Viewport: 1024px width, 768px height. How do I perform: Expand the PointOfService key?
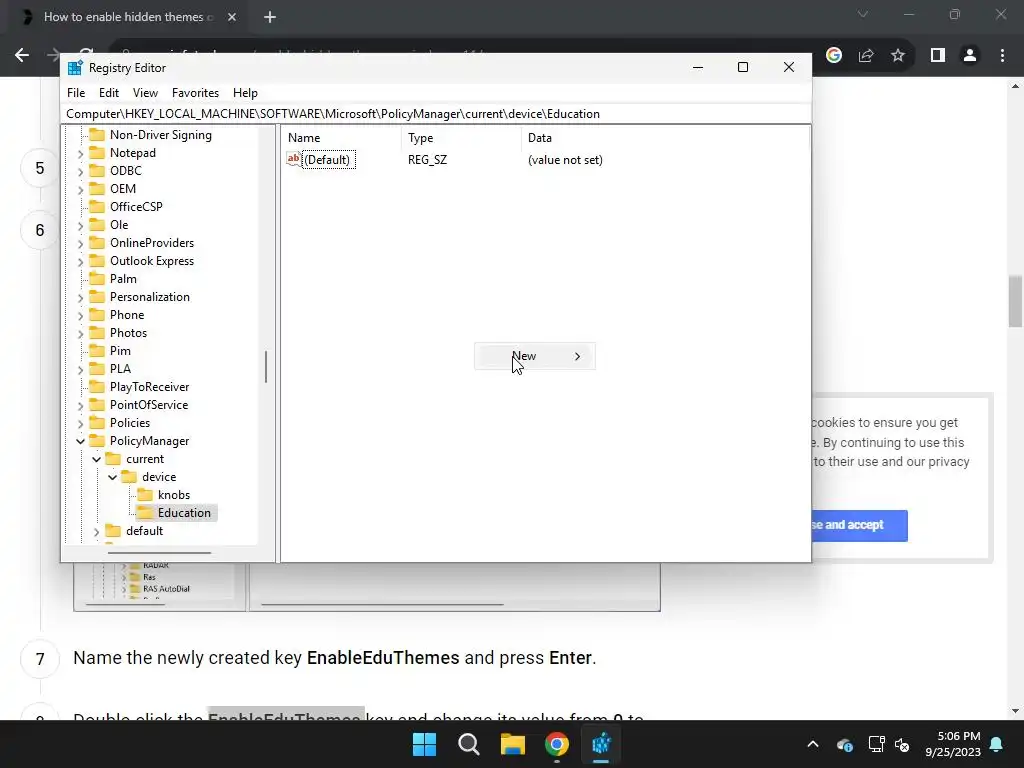(80, 406)
